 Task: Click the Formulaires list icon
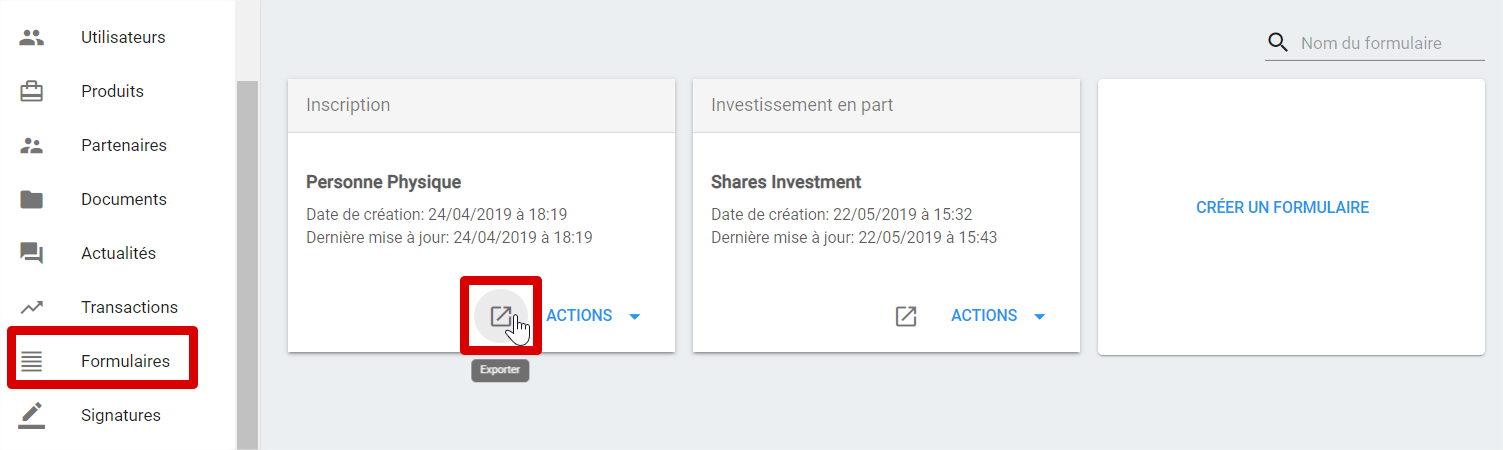(32, 362)
